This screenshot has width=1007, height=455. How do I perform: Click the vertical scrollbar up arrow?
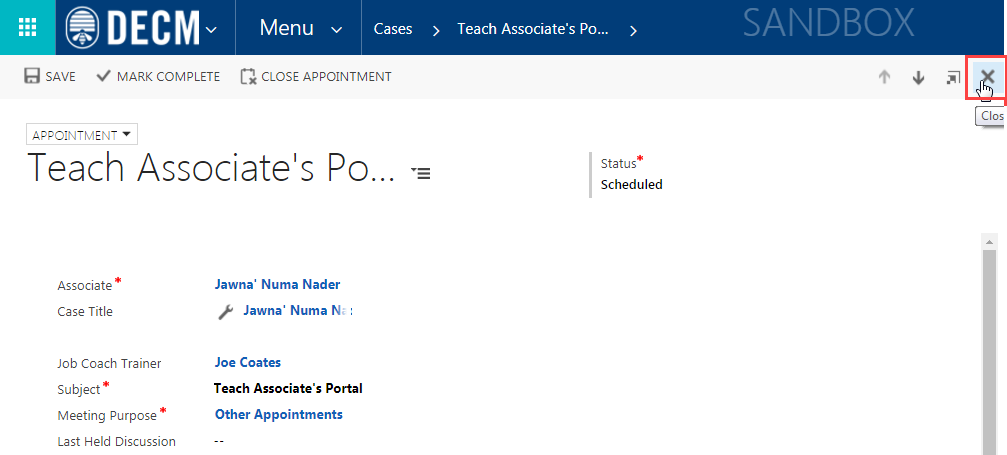[x=989, y=242]
